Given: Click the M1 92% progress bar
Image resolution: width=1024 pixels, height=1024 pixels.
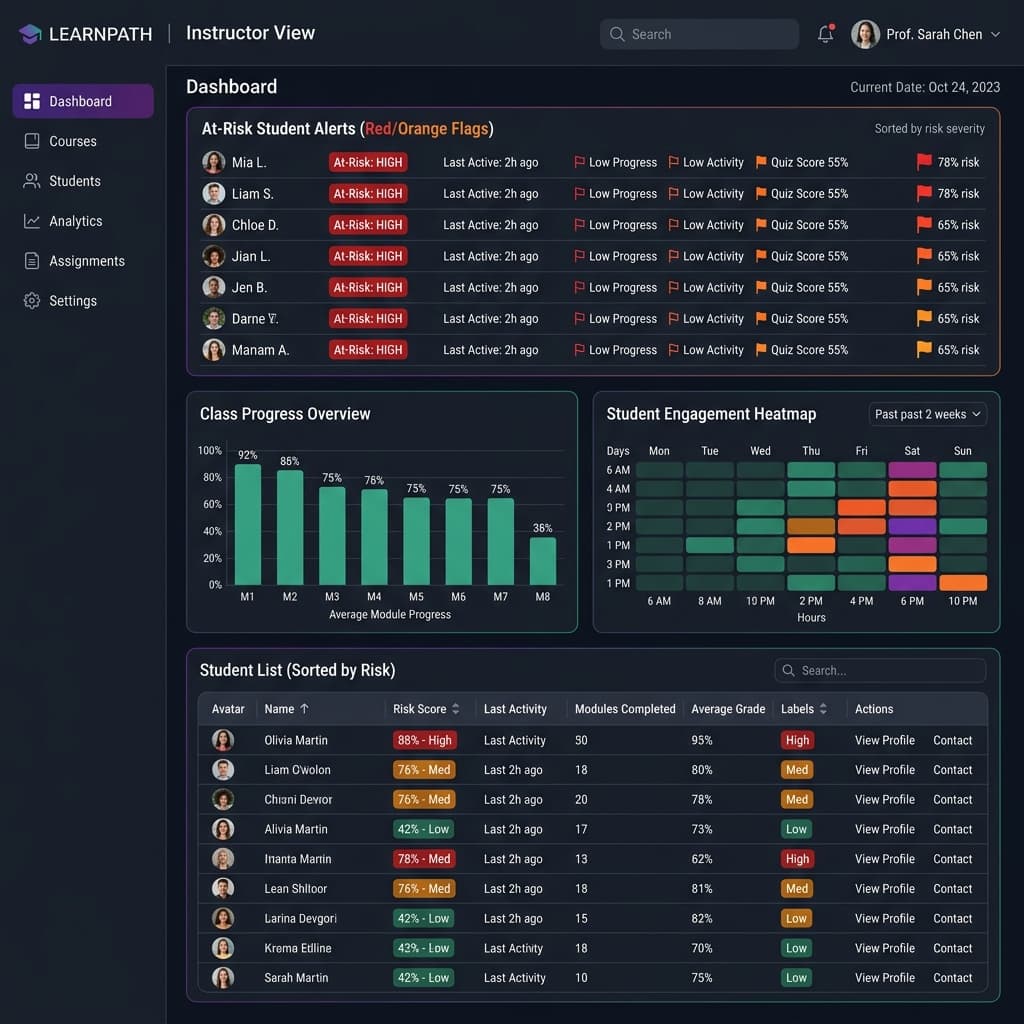Looking at the screenshot, I should coord(248,524).
